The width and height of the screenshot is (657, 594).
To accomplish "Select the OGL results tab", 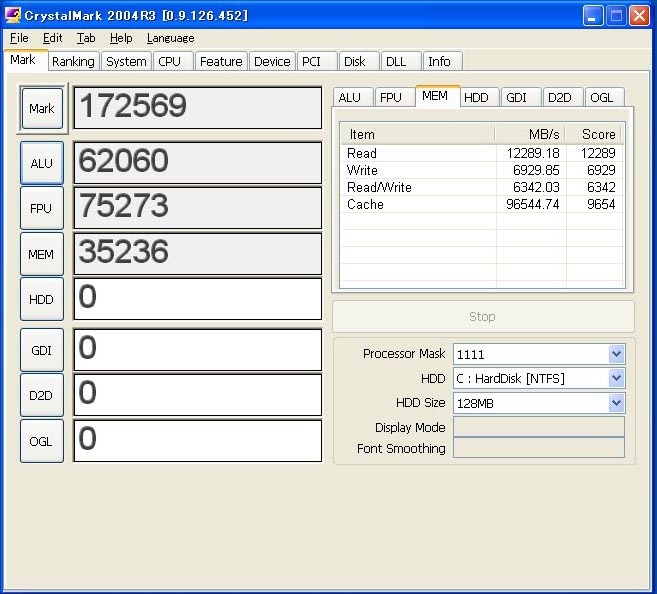I will click(602, 97).
